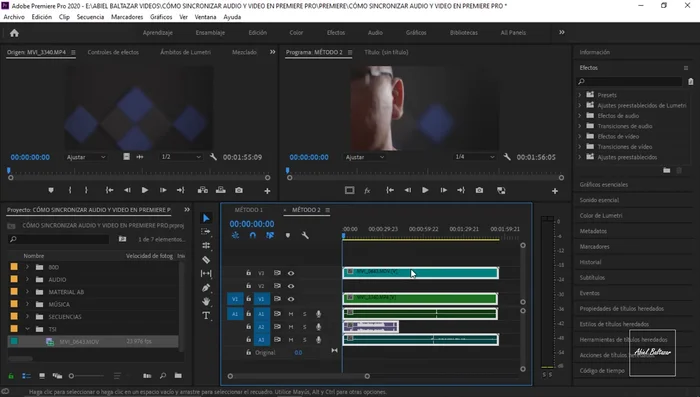
Task: Expand the AUDIO bin
Action: [27, 280]
